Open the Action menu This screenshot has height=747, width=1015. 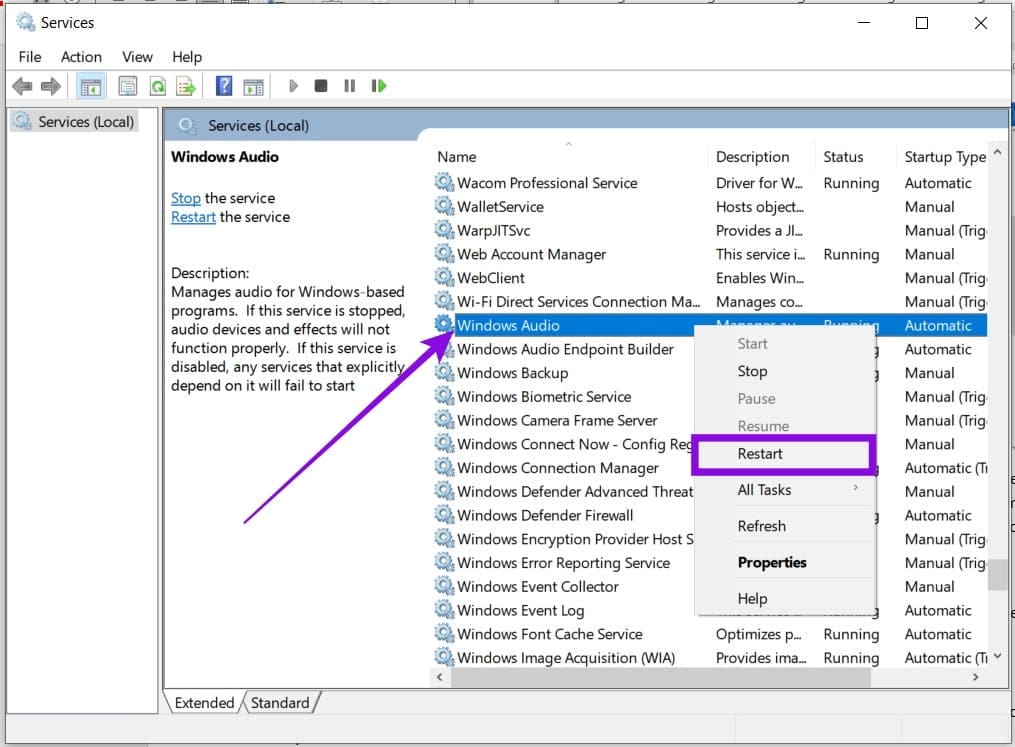point(81,57)
